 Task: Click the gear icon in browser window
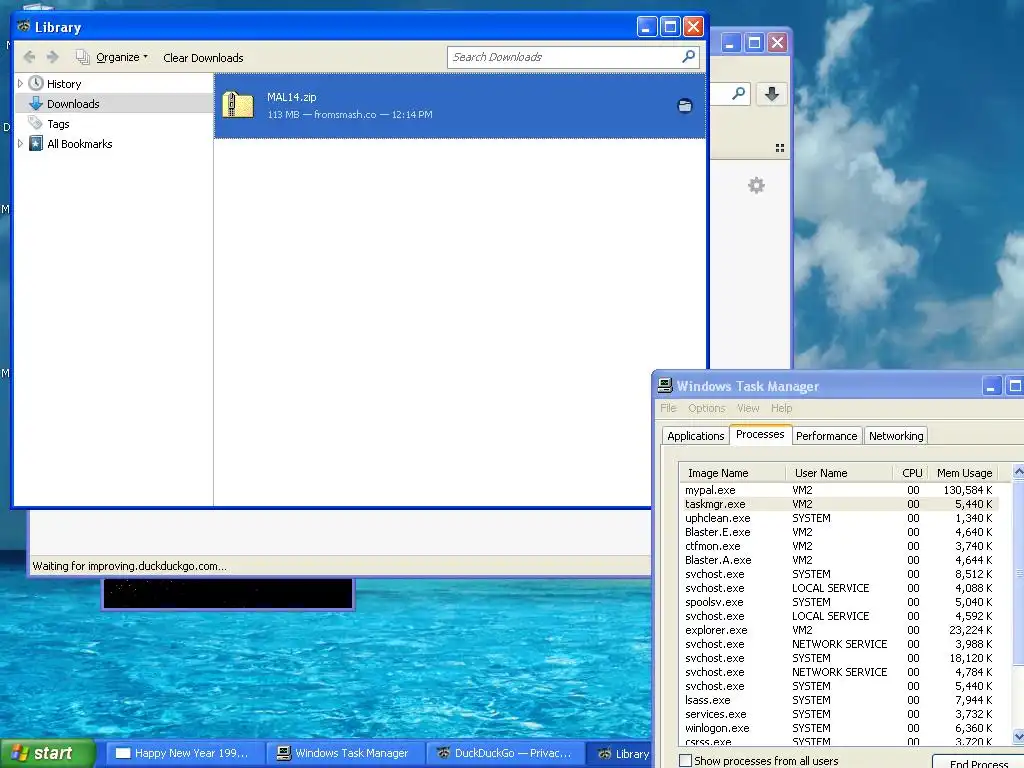[756, 185]
